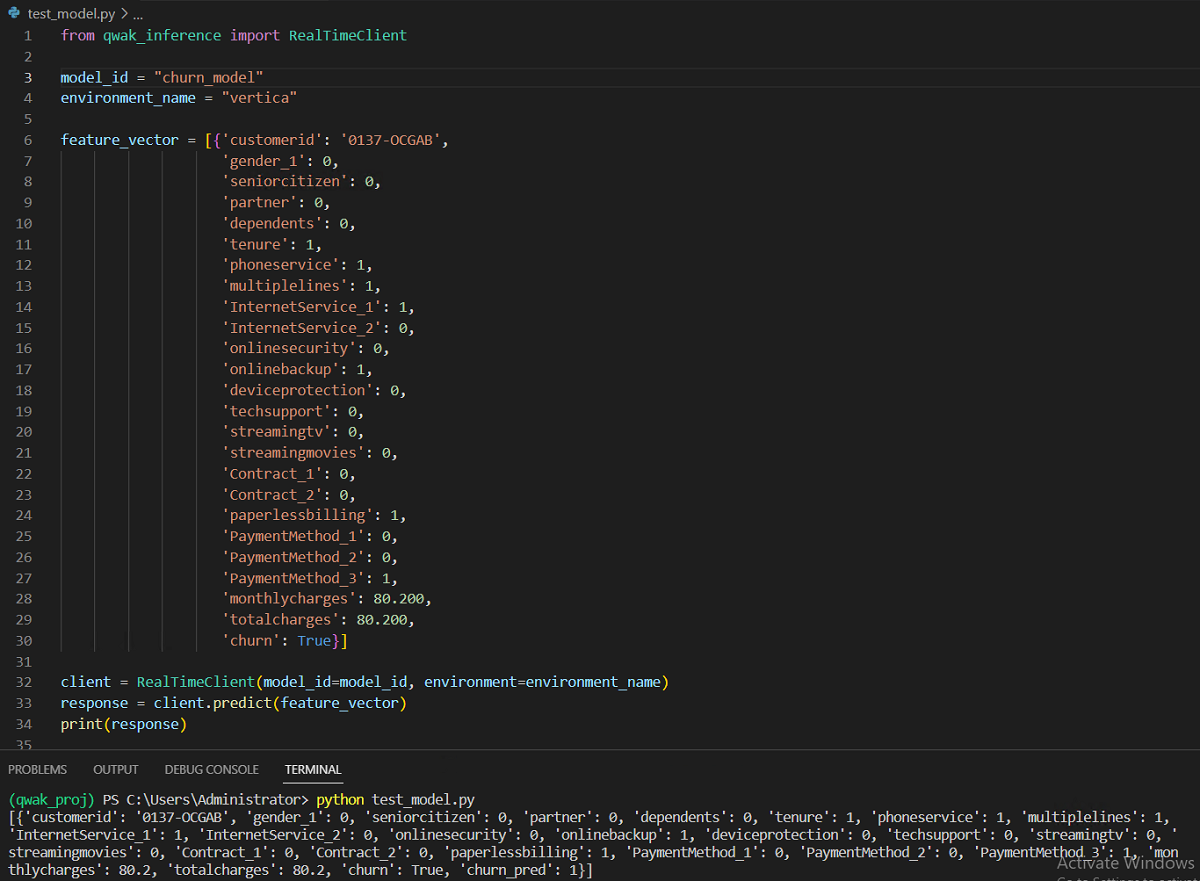Click RealTimeClient in the line 1 import
This screenshot has height=881, width=1200.
point(348,35)
